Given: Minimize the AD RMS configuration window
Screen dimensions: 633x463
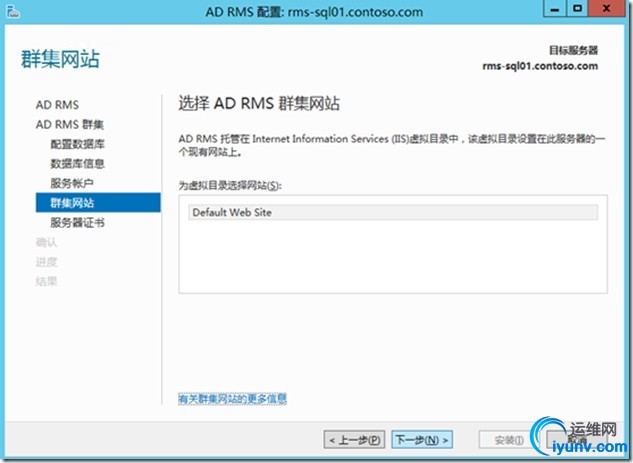Looking at the screenshot, I should 555,8.
